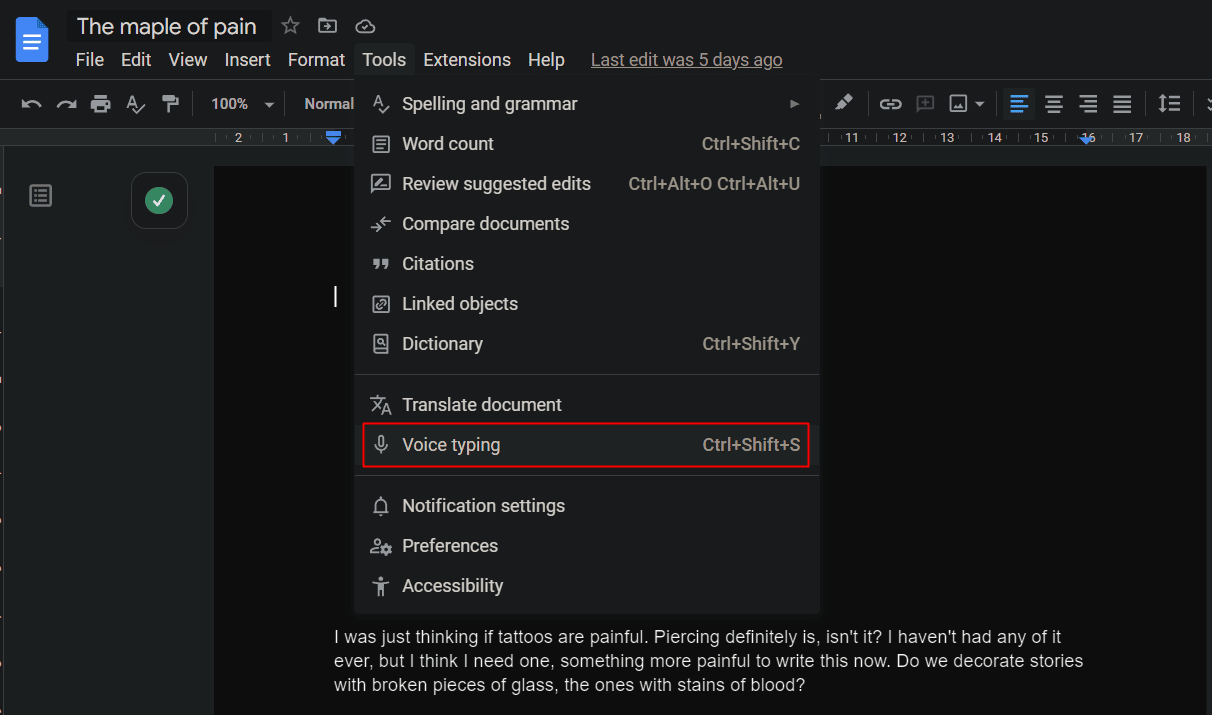Click the Move to folder icon
The width and height of the screenshot is (1212, 715).
click(327, 26)
